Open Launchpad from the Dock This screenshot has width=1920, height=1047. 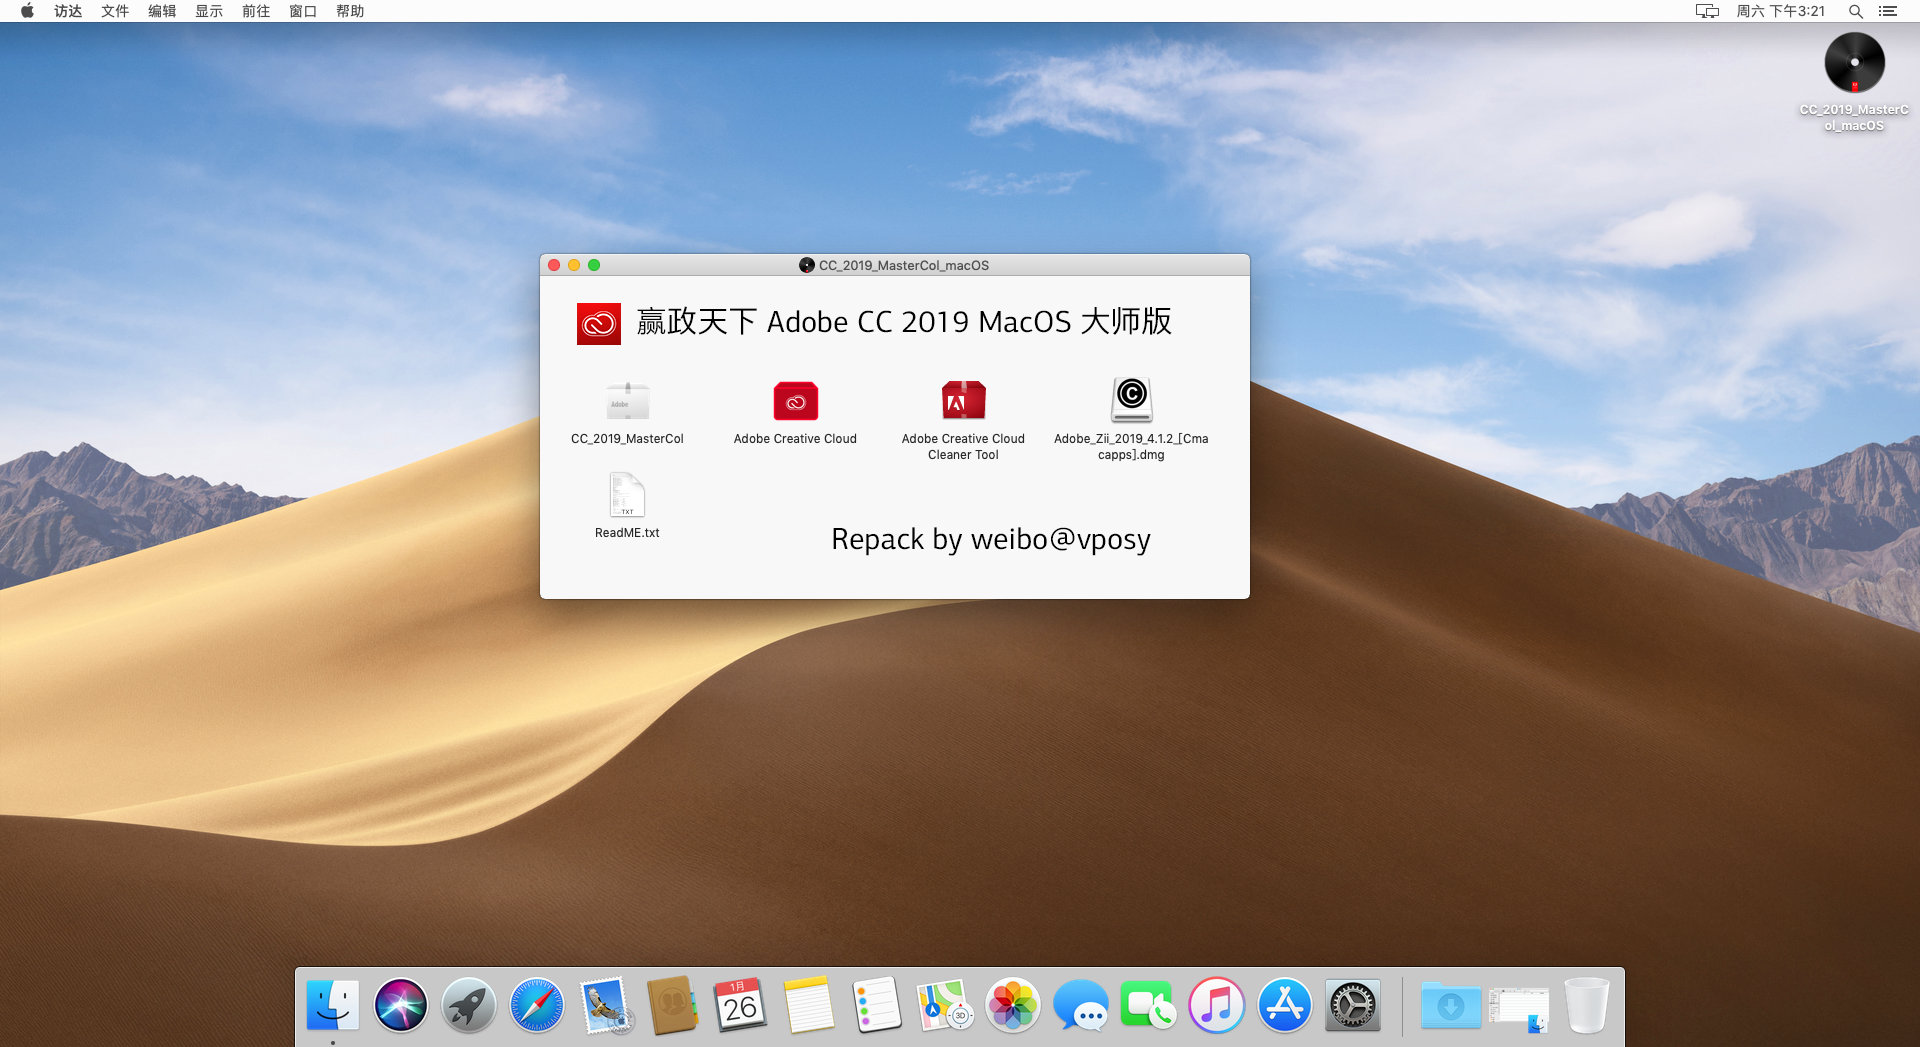point(468,1005)
